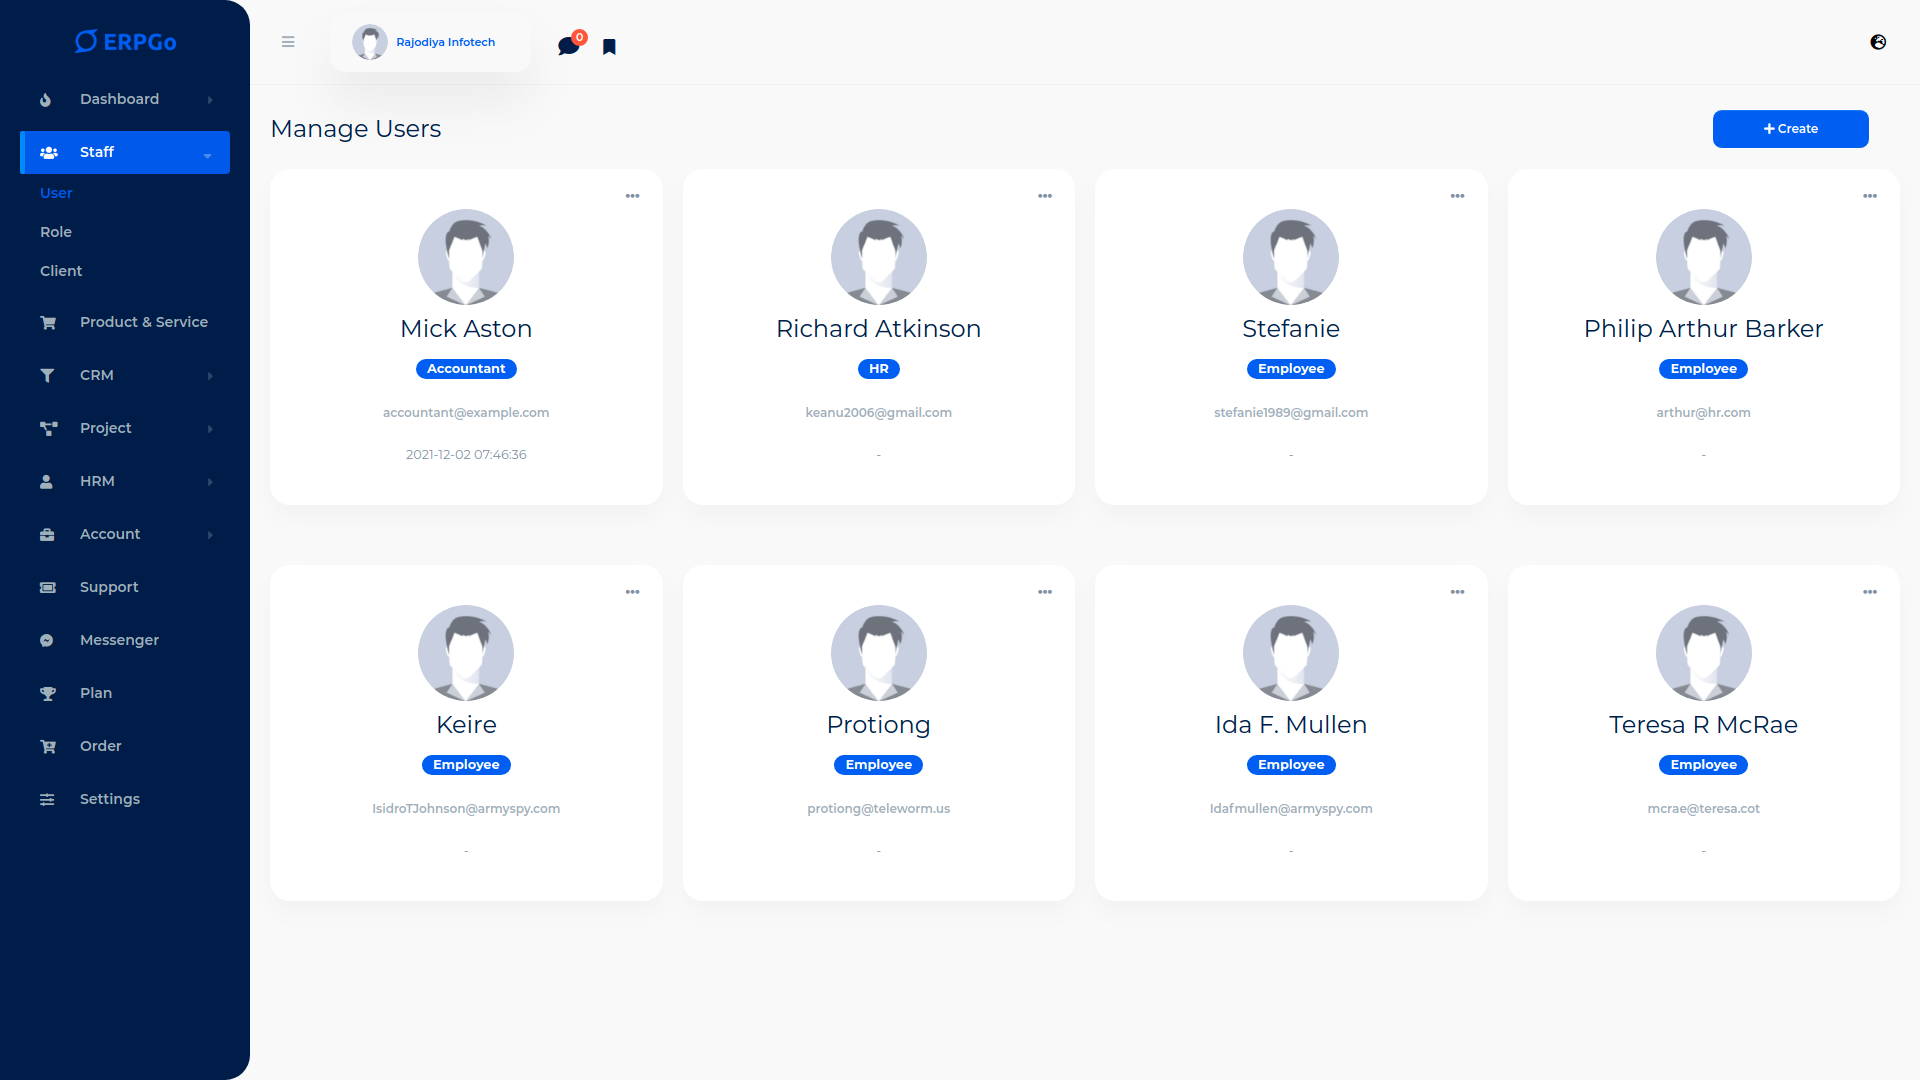Open the Order cart item
The image size is (1920, 1080).
tap(100, 746)
